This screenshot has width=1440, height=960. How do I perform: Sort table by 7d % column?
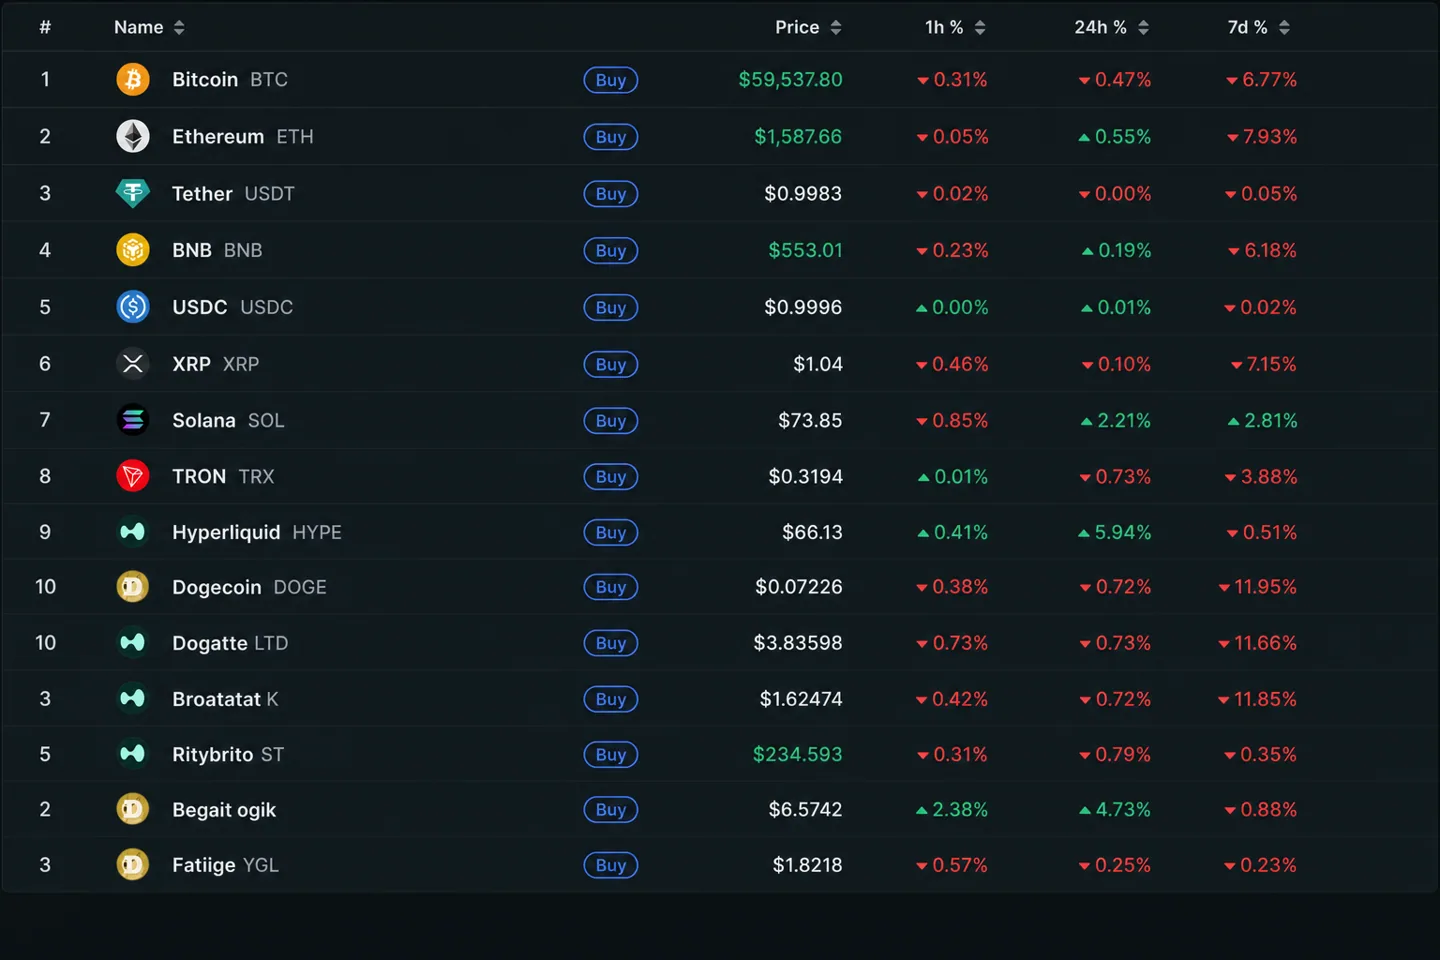click(1259, 27)
